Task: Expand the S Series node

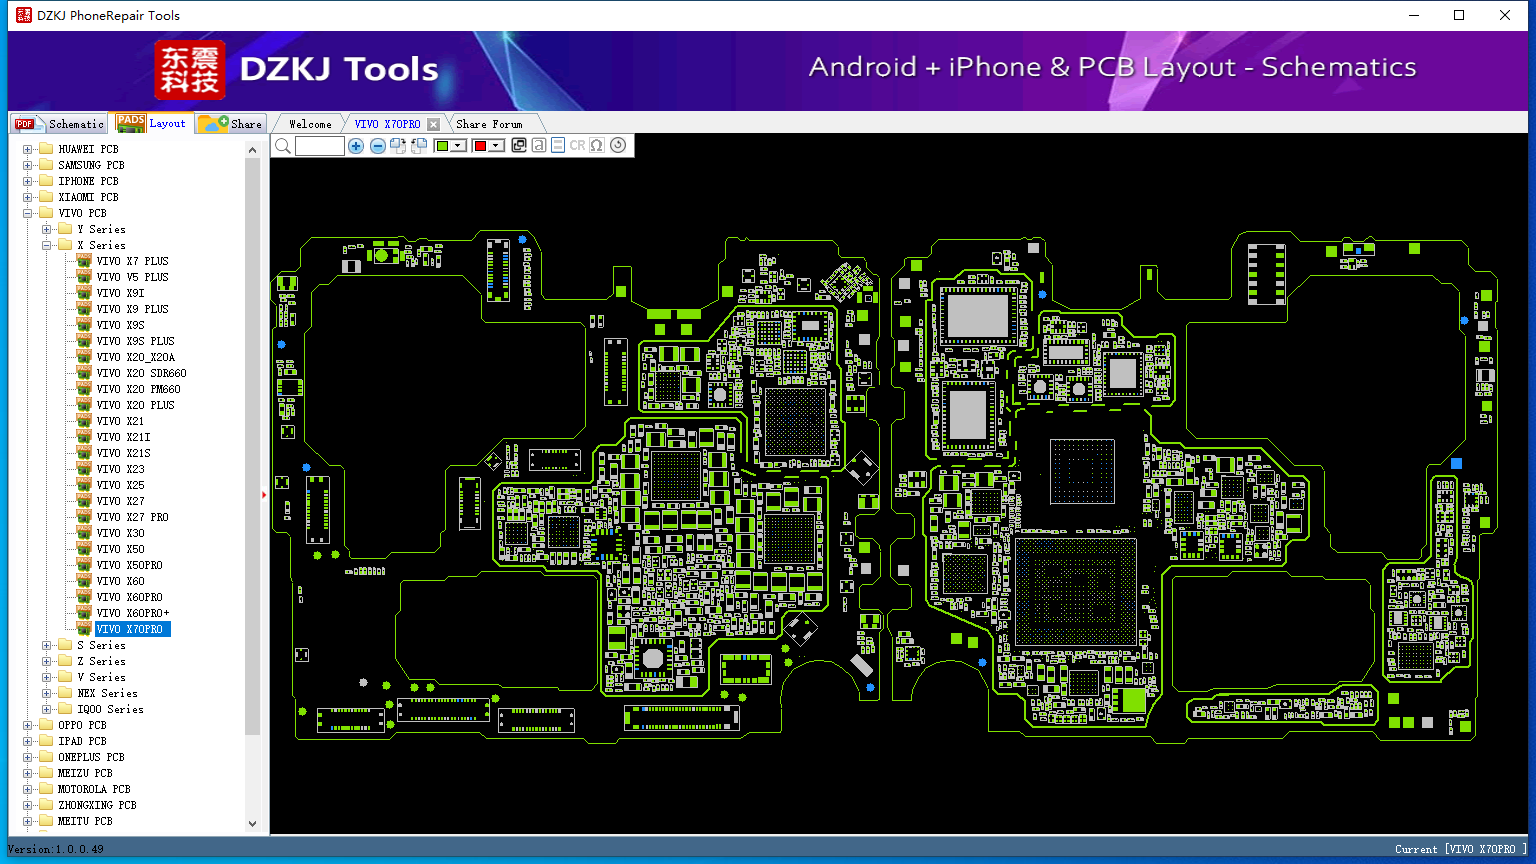Action: 46,645
